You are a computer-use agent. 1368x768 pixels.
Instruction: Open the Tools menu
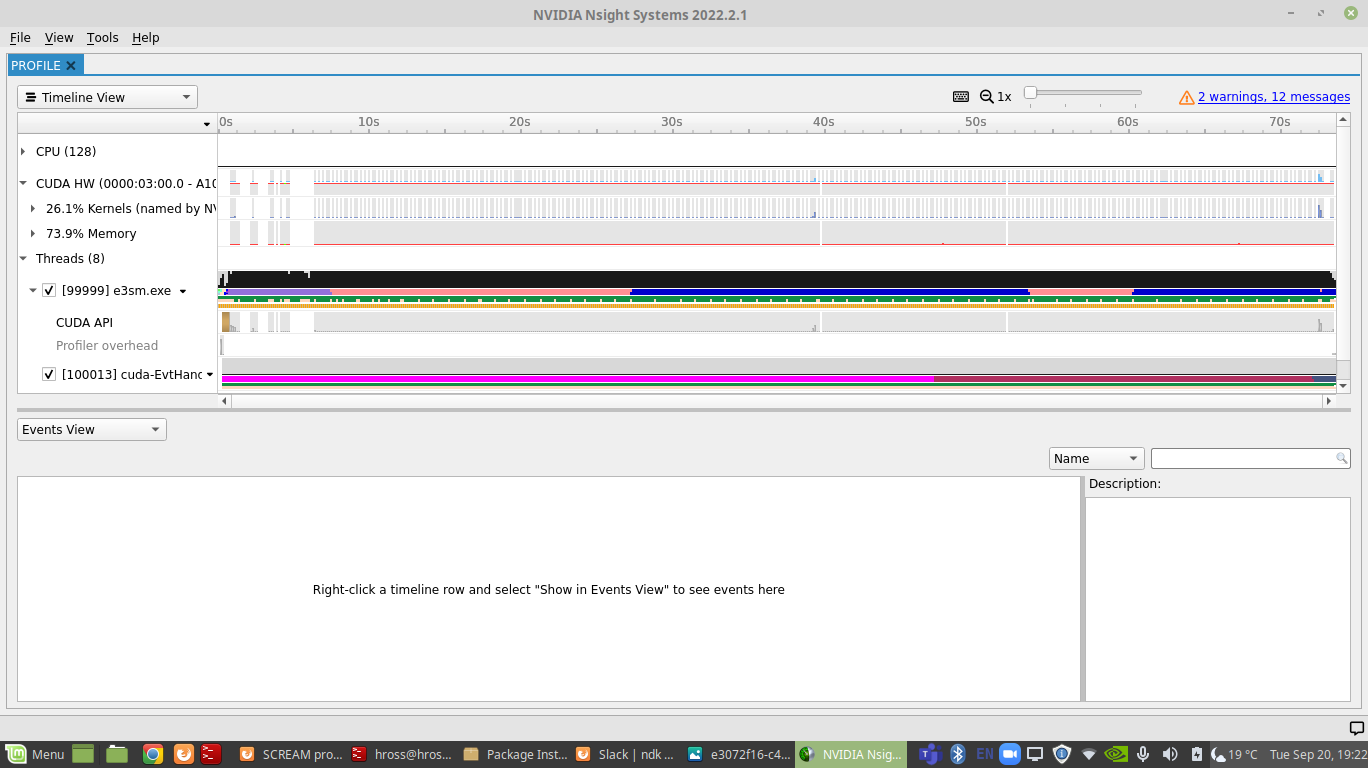click(x=102, y=37)
